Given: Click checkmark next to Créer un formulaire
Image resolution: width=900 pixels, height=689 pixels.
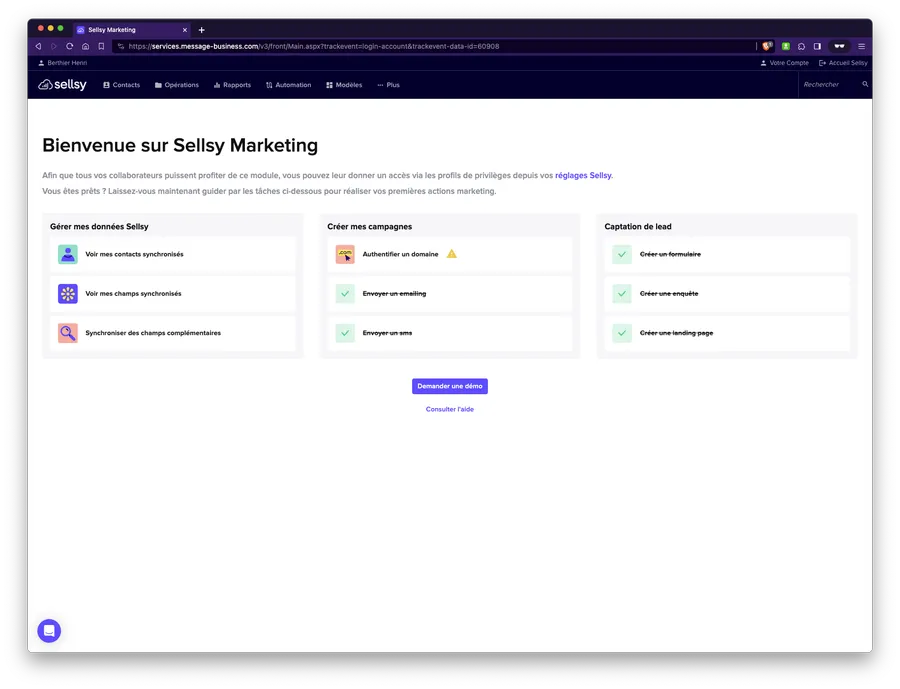Looking at the screenshot, I should point(622,254).
